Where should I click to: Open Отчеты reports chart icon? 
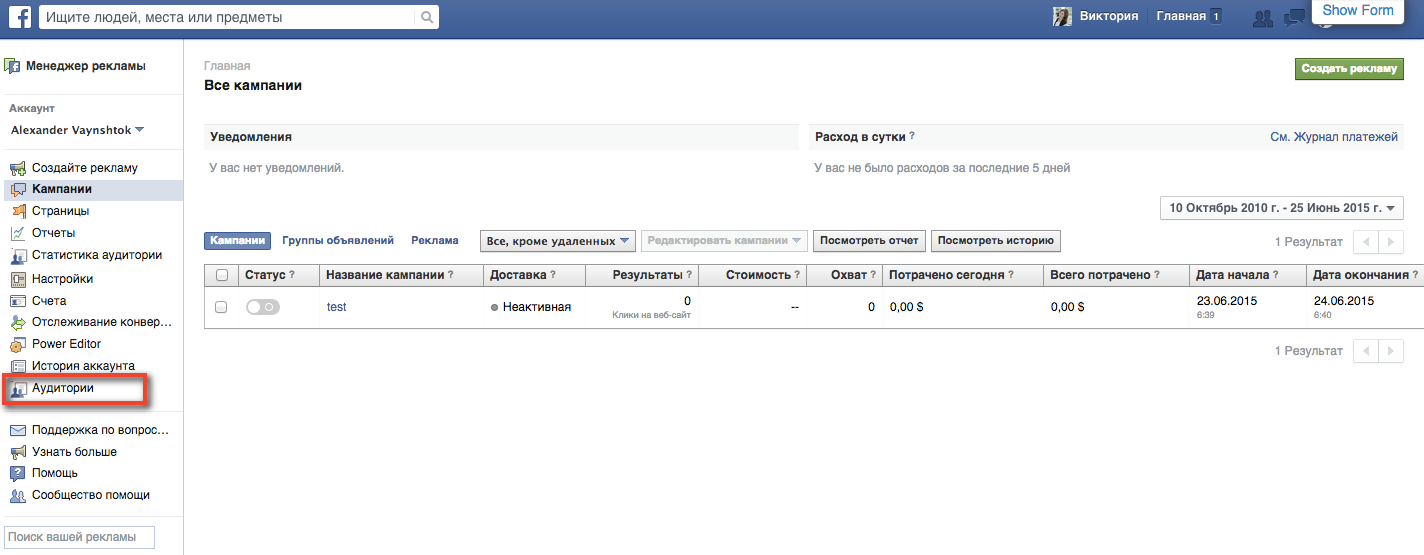[x=18, y=233]
